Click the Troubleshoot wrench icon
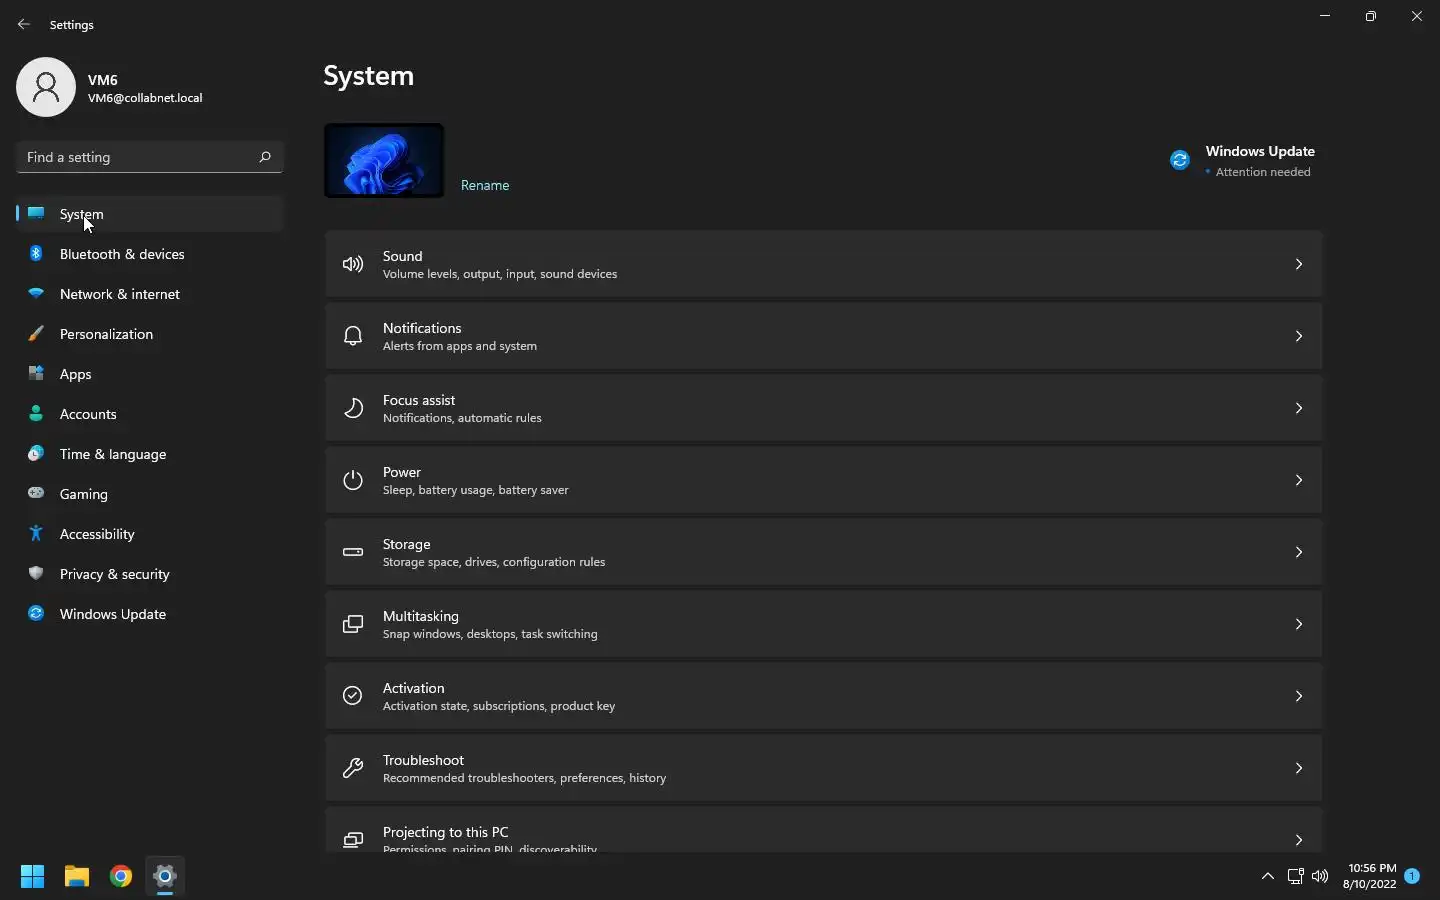This screenshot has width=1440, height=900. click(x=353, y=768)
